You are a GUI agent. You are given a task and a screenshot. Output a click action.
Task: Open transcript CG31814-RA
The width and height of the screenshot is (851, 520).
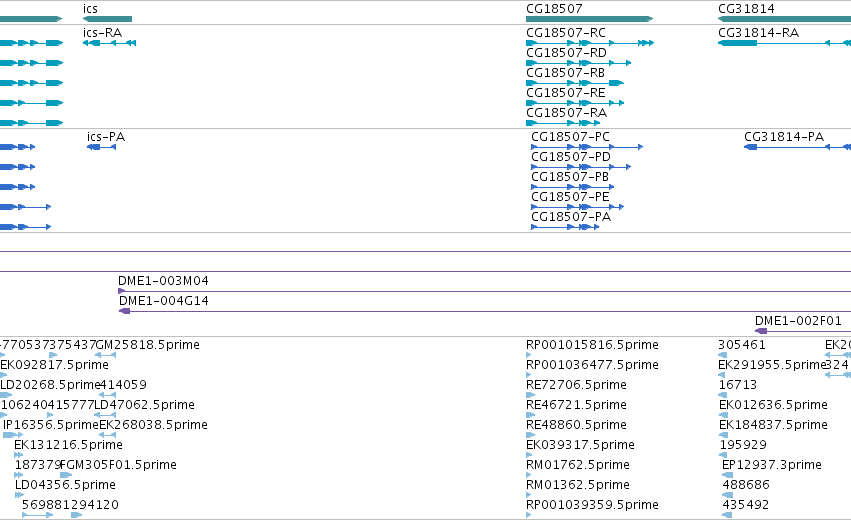pos(758,33)
